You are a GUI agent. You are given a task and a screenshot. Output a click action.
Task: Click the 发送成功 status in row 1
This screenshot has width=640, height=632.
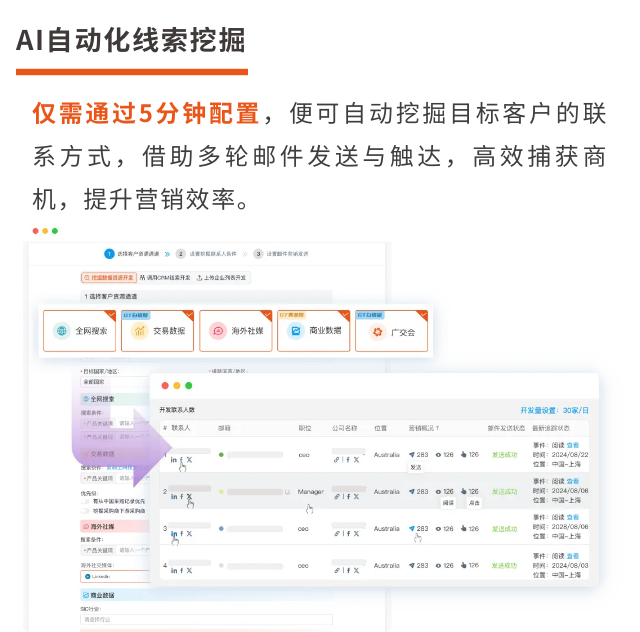[504, 454]
